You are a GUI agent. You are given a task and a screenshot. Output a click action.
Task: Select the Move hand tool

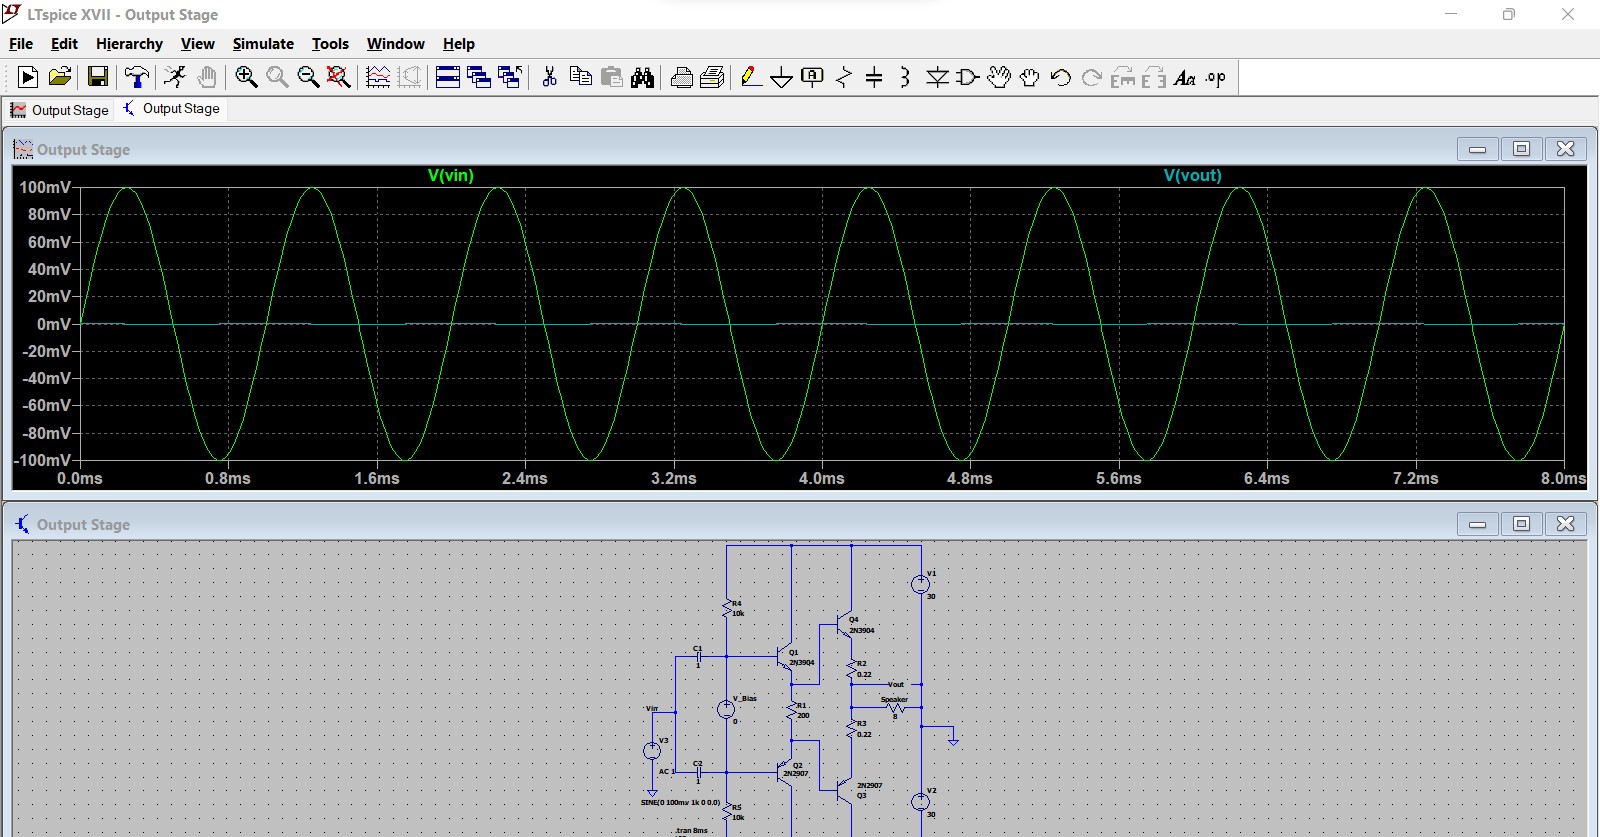point(999,77)
